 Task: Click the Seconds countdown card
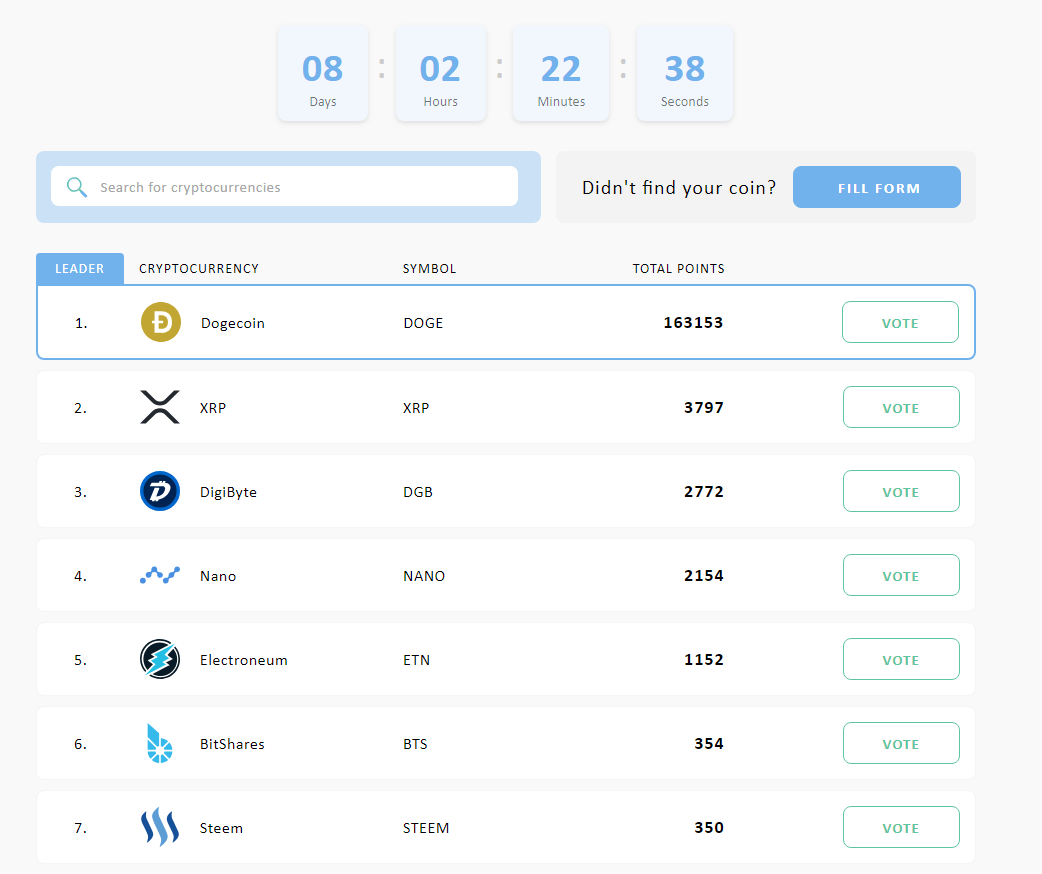pyautogui.click(x=684, y=73)
